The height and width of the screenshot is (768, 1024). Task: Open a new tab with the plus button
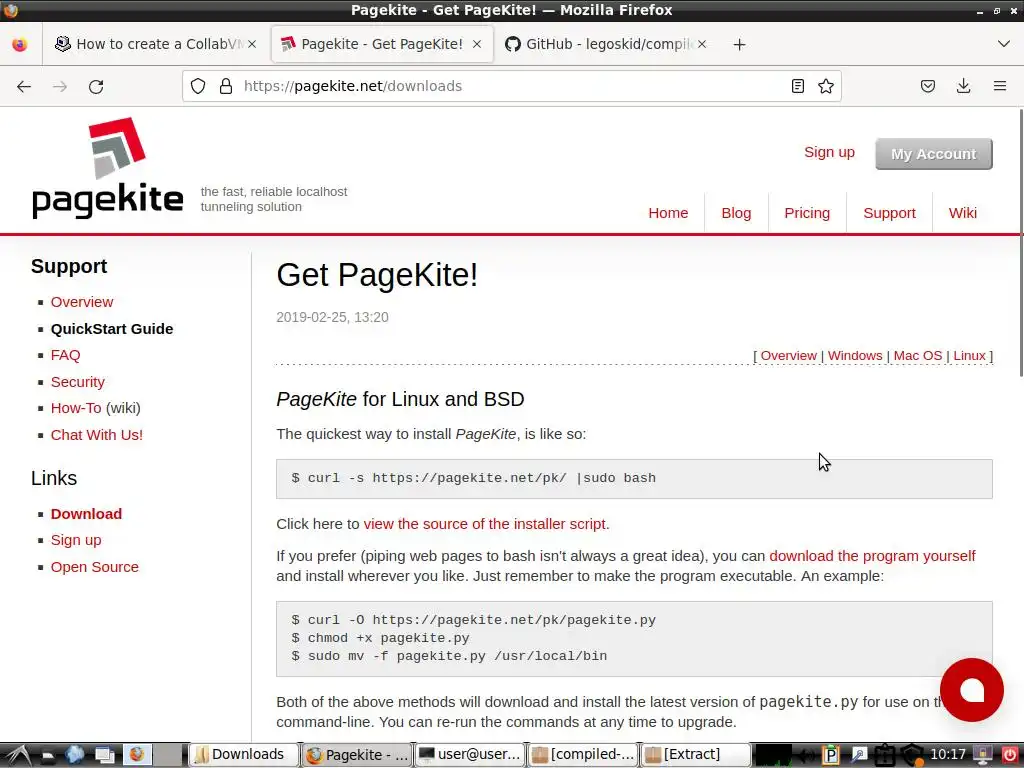coord(739,44)
